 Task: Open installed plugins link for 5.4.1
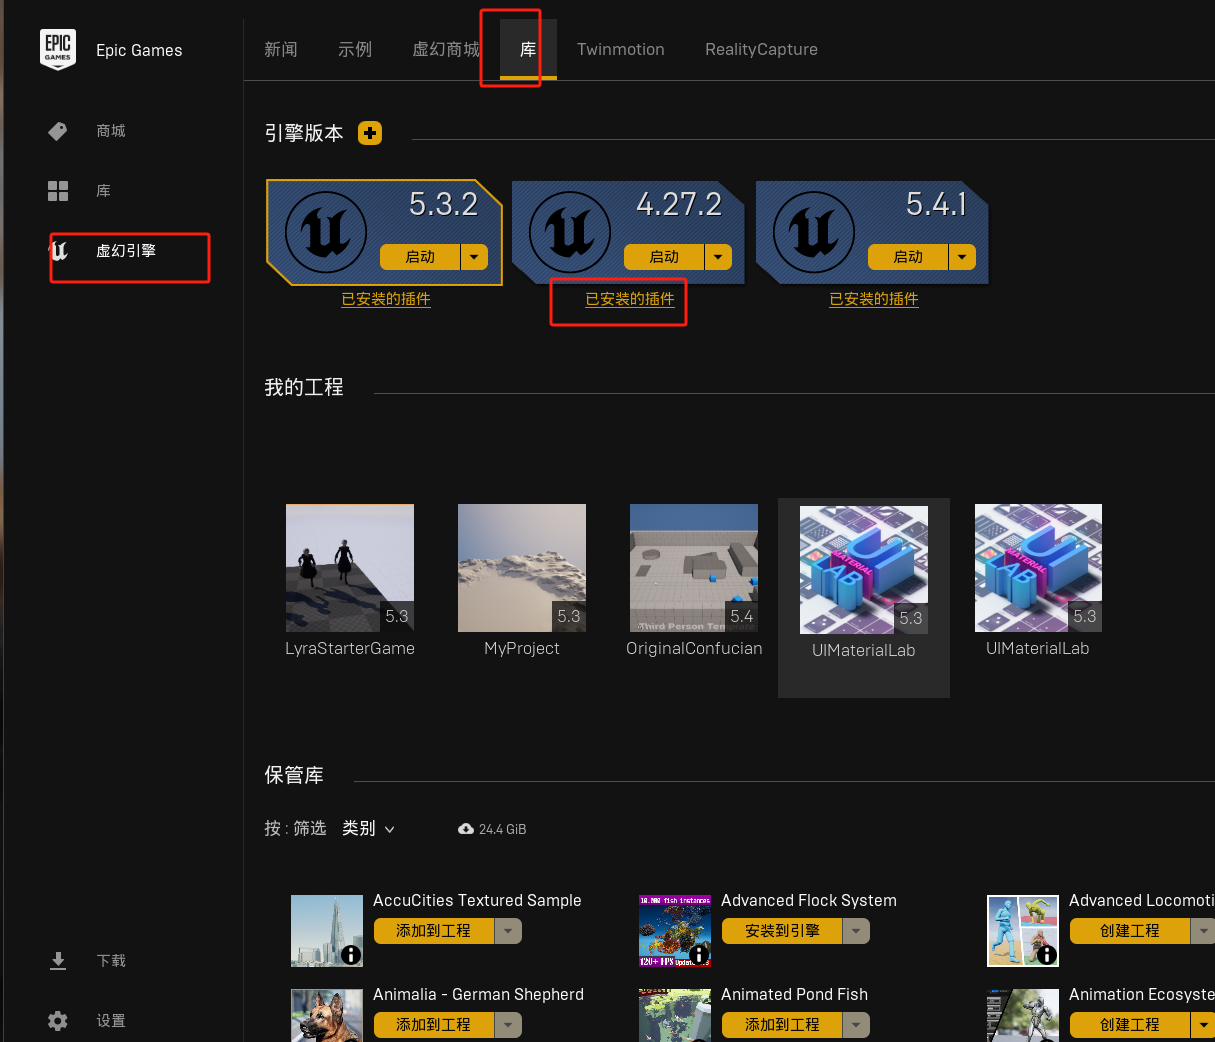874,299
